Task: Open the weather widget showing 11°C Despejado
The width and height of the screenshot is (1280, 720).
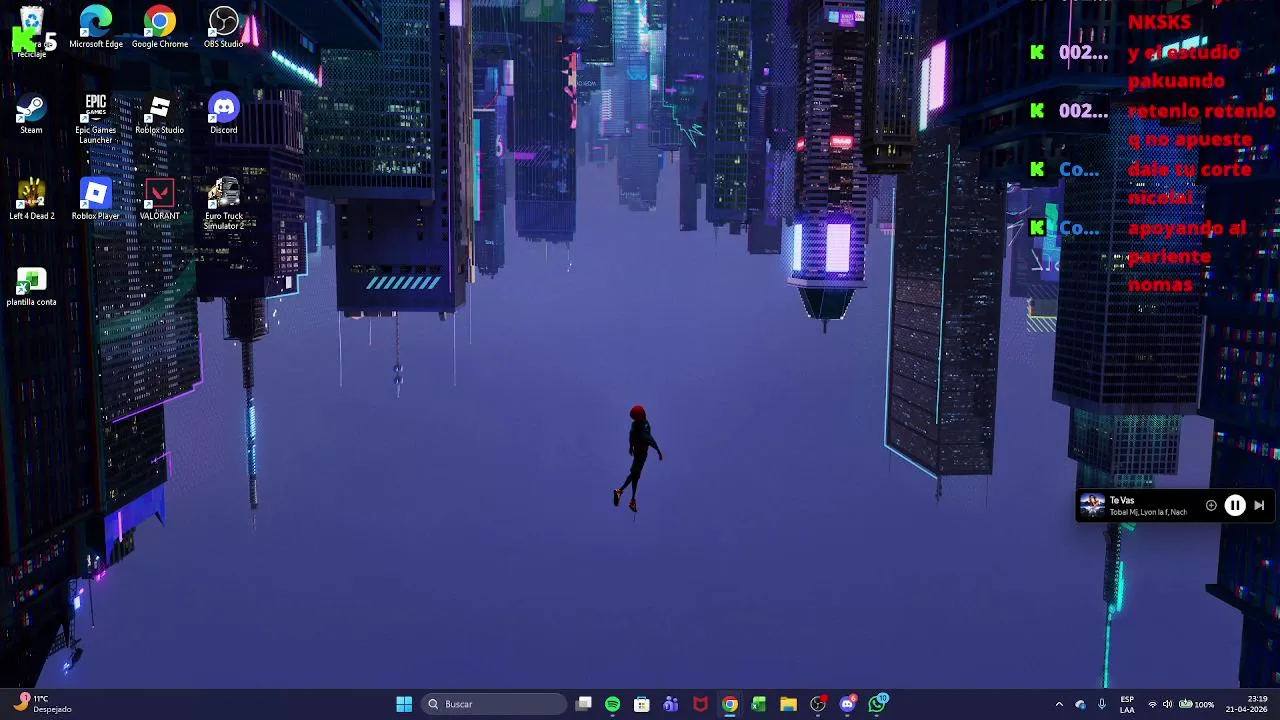Action: (x=44, y=704)
